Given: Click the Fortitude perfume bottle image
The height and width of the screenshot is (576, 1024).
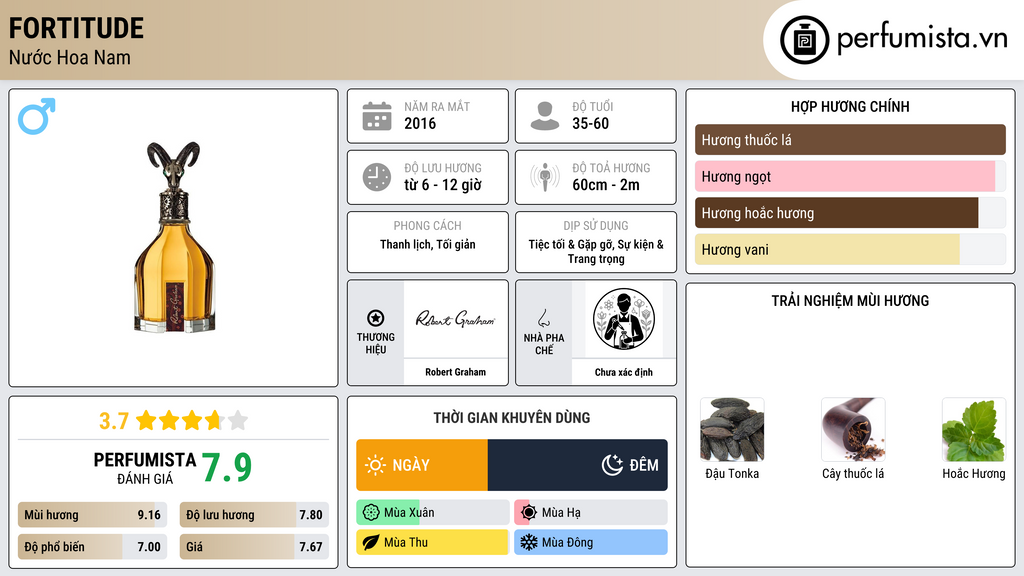Looking at the screenshot, I should [x=174, y=237].
